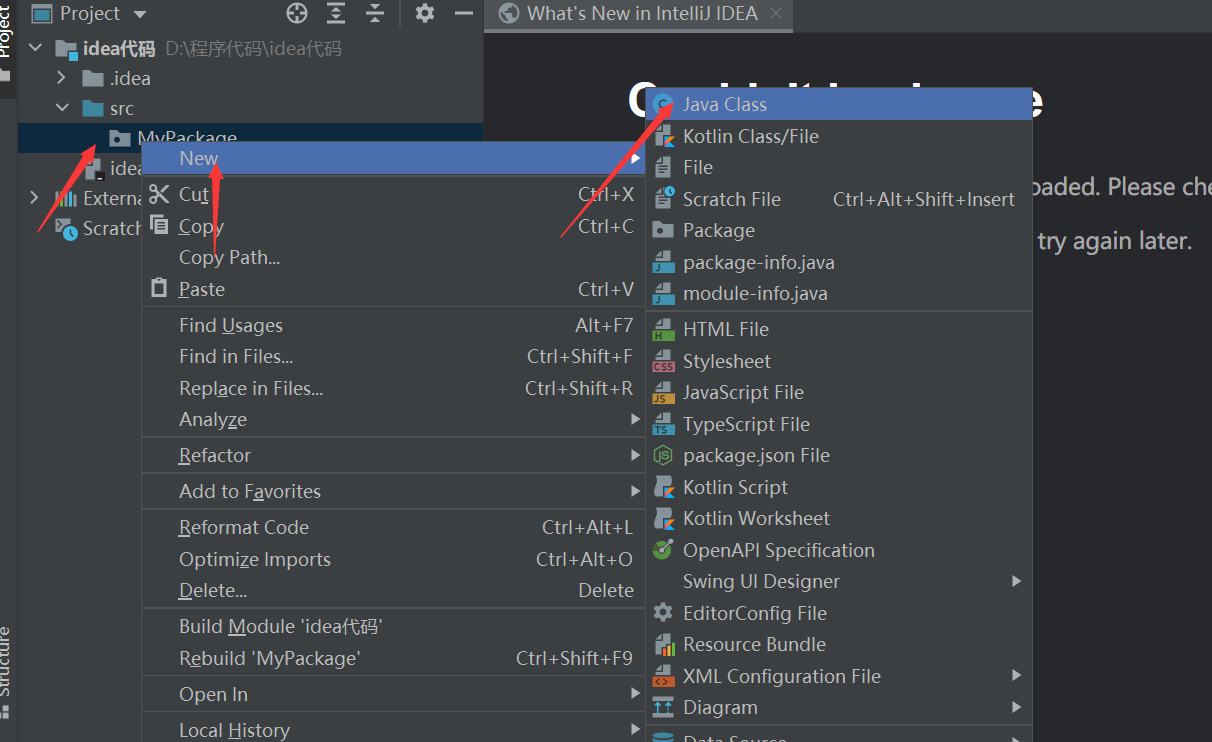Select Replace in Files... entry
This screenshot has width=1212, height=742.
393,388
